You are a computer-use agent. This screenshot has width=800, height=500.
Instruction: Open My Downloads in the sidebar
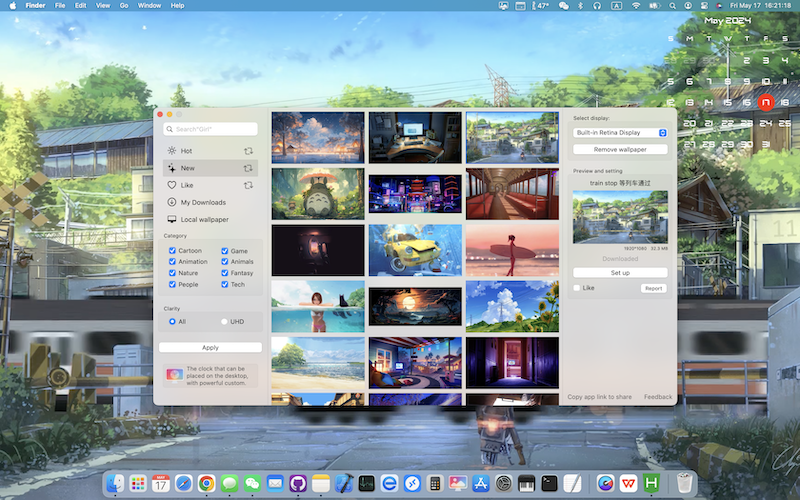coord(210,203)
